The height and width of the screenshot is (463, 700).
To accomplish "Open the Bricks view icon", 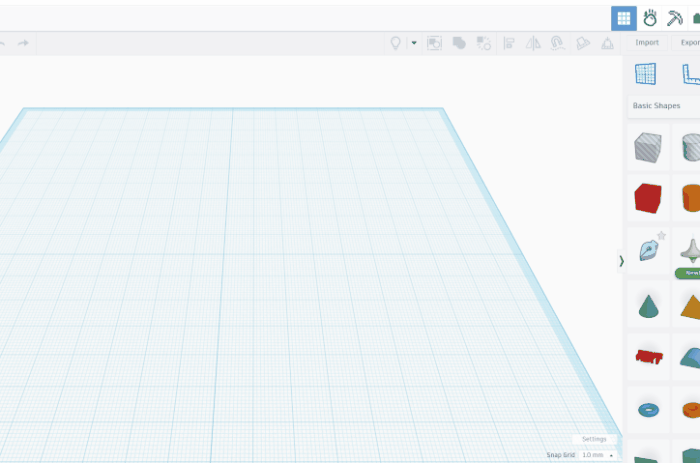I will pos(694,18).
